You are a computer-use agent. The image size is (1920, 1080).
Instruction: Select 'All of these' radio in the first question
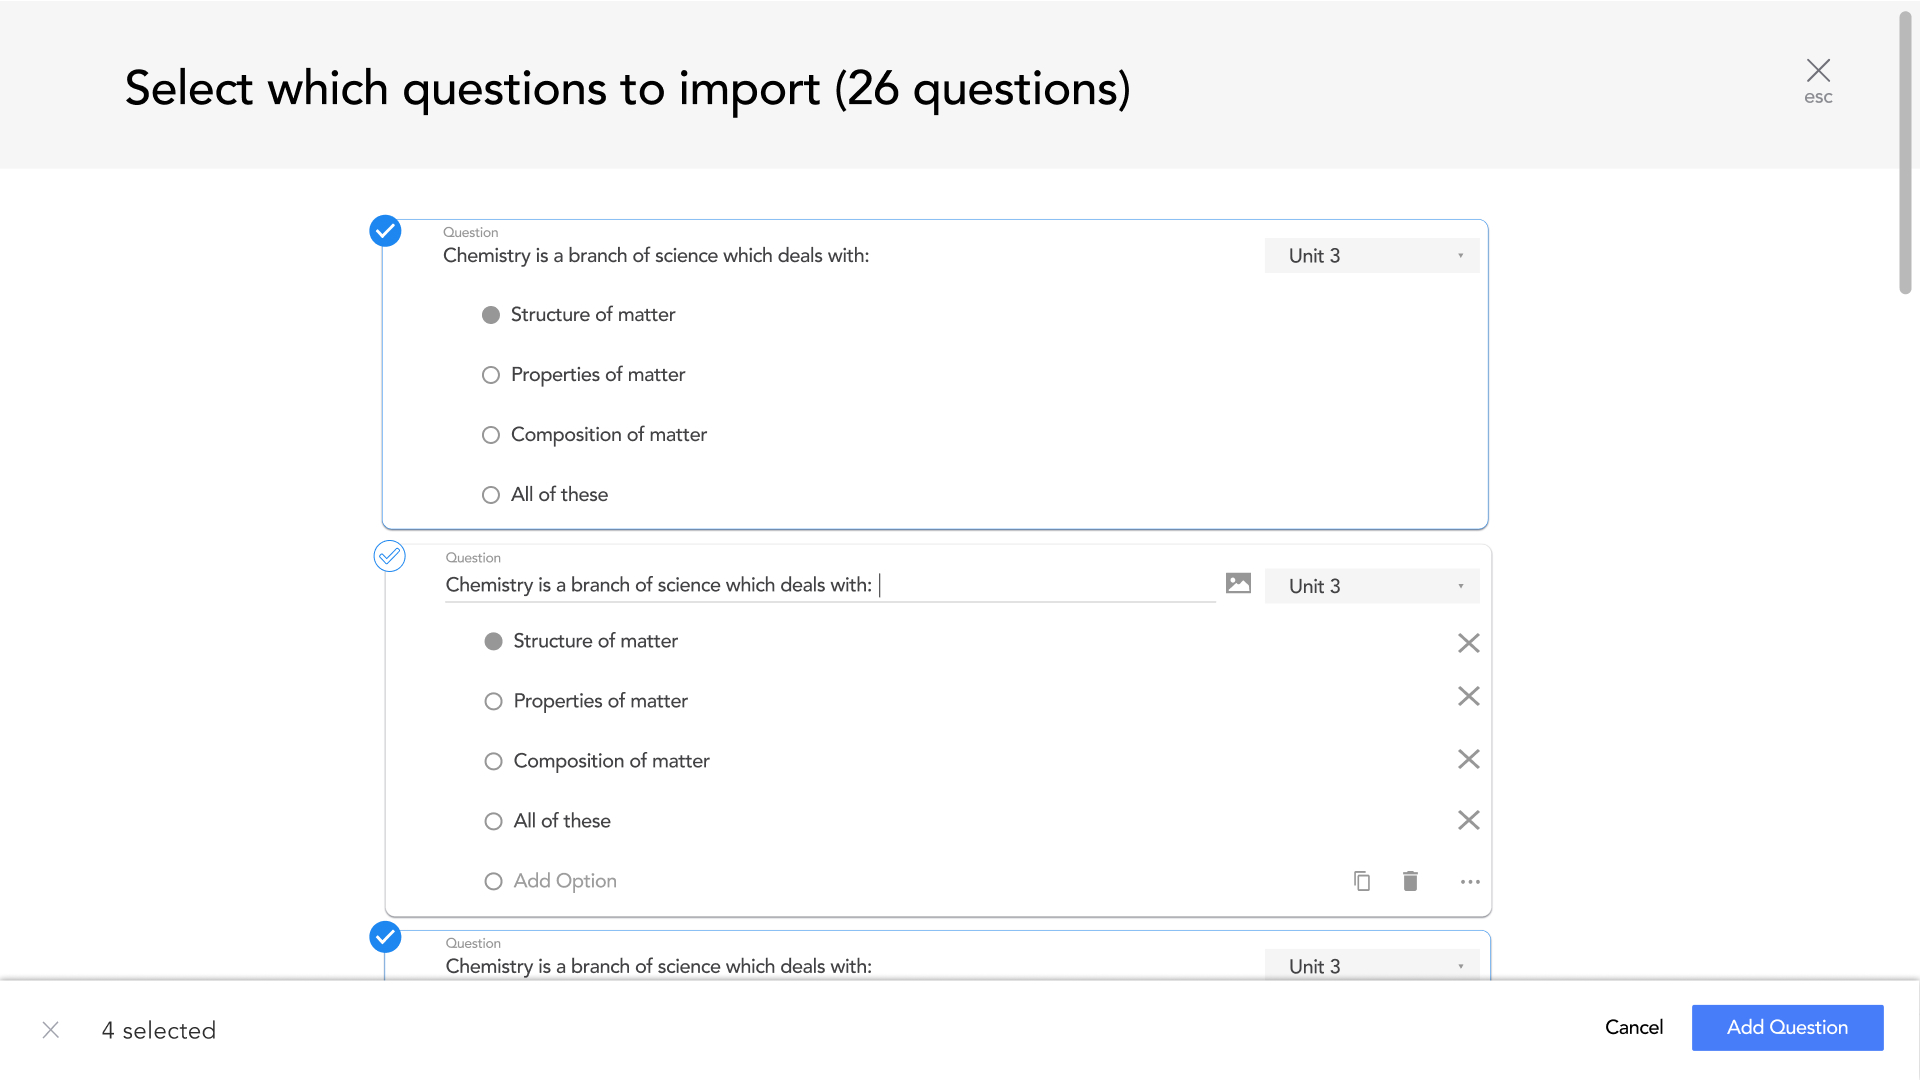coord(491,495)
